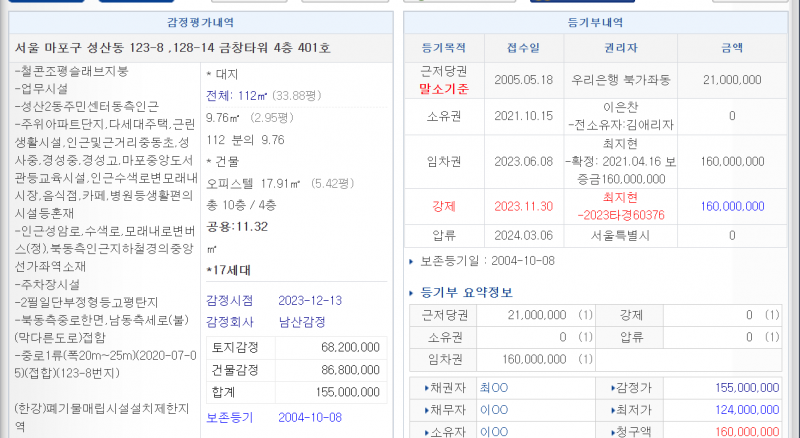Image resolution: width=800 pixels, height=438 pixels.
Task: Click the 감정평가내역 panel header
Action: [x=201, y=22]
